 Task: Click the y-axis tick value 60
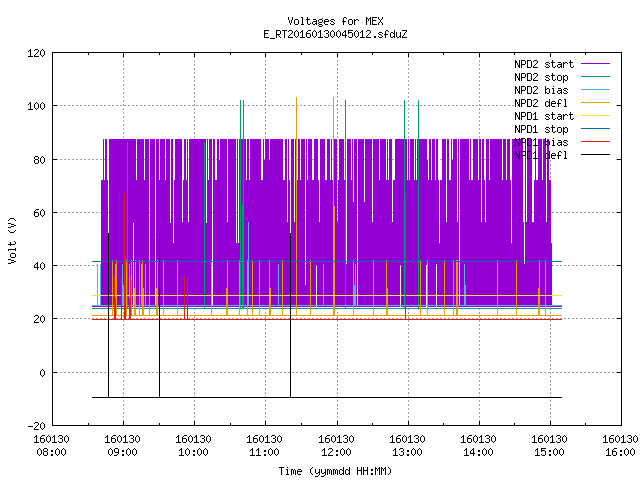pos(39,213)
